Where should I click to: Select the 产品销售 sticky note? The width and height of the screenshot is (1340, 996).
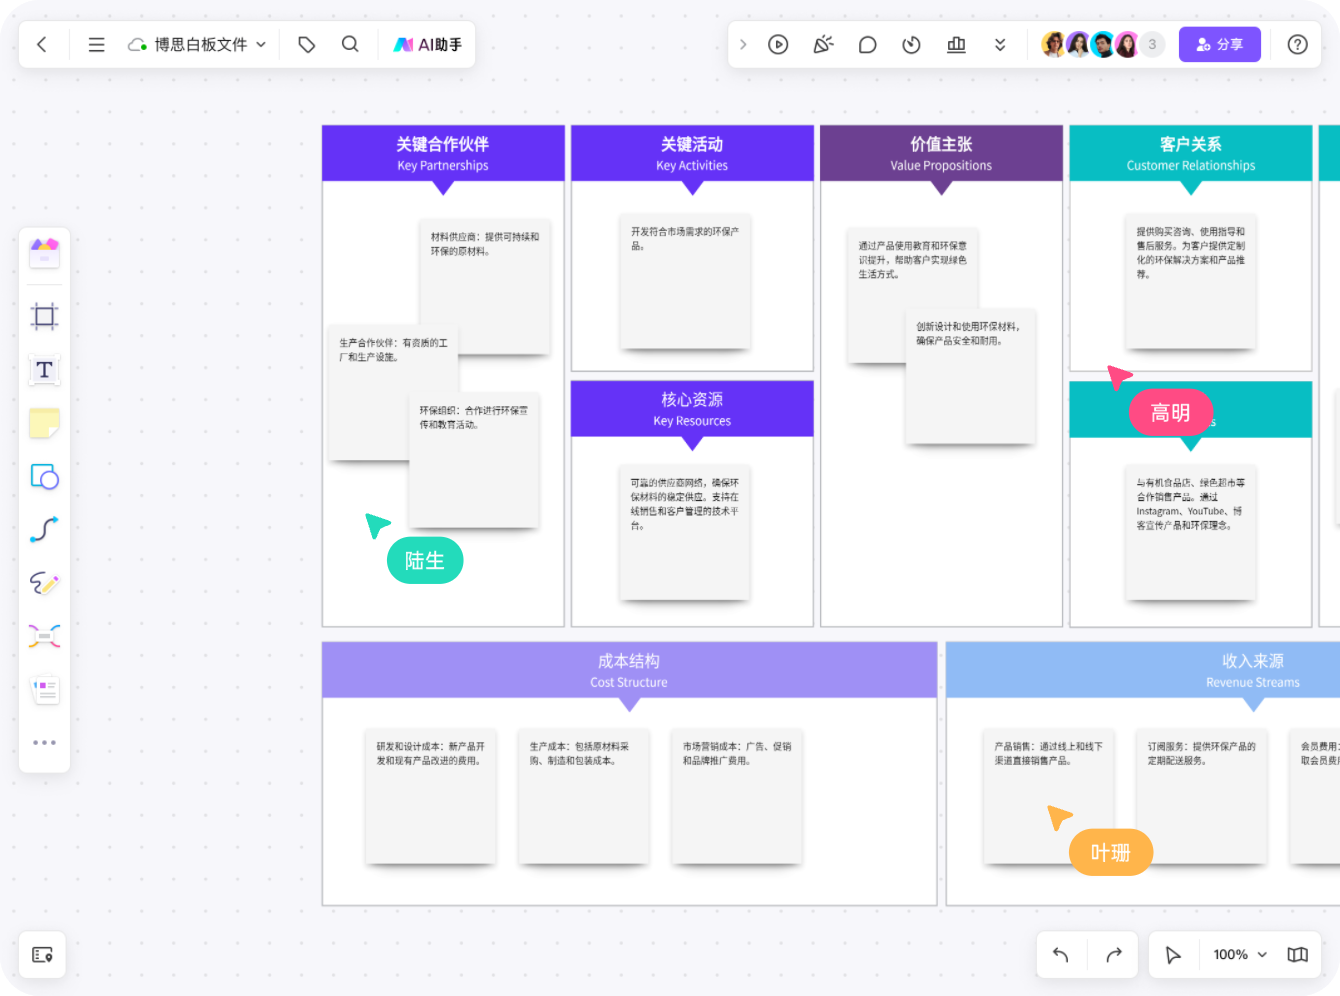pyautogui.click(x=1049, y=797)
